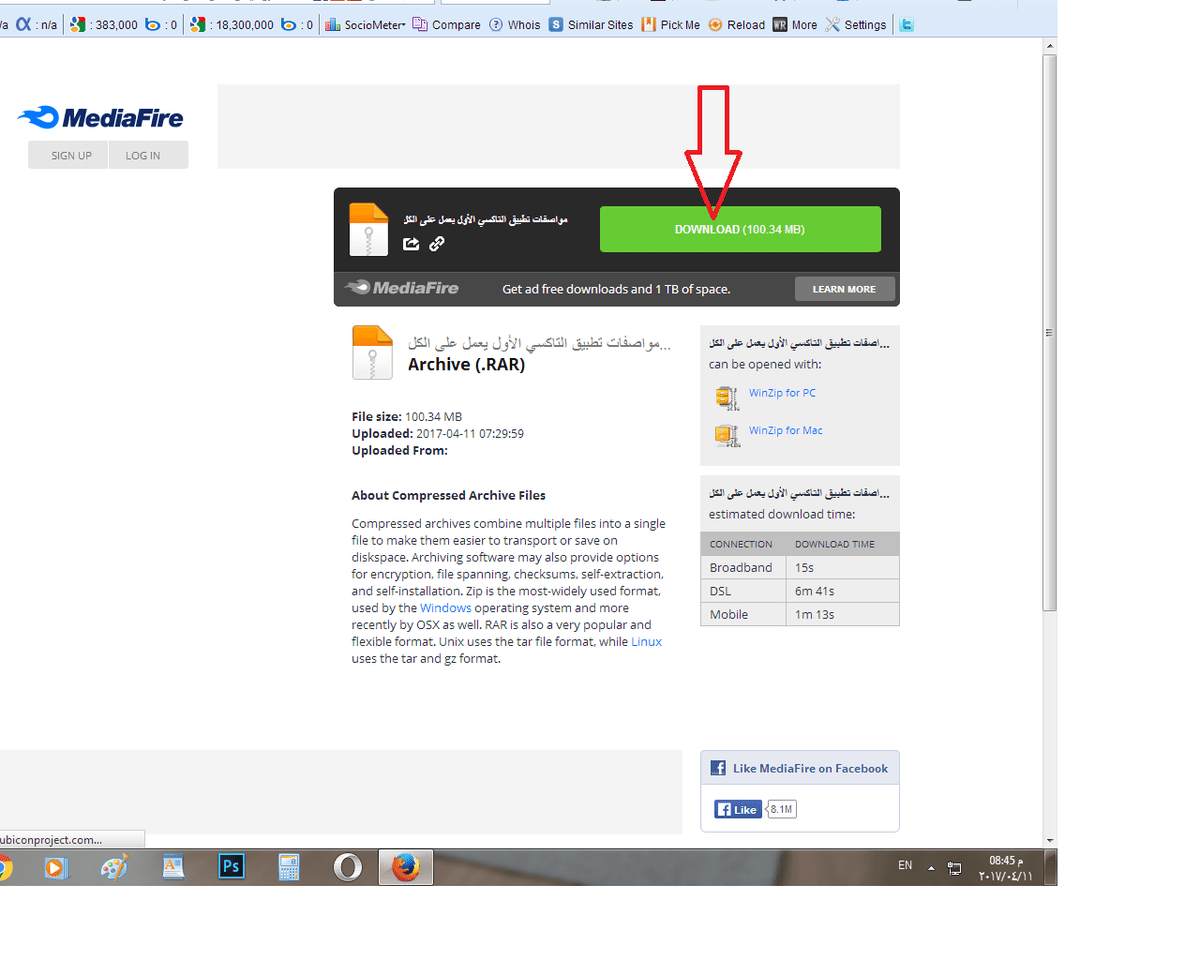The height and width of the screenshot is (960, 1200).
Task: Open Calculator from the taskbar
Action: point(289,868)
